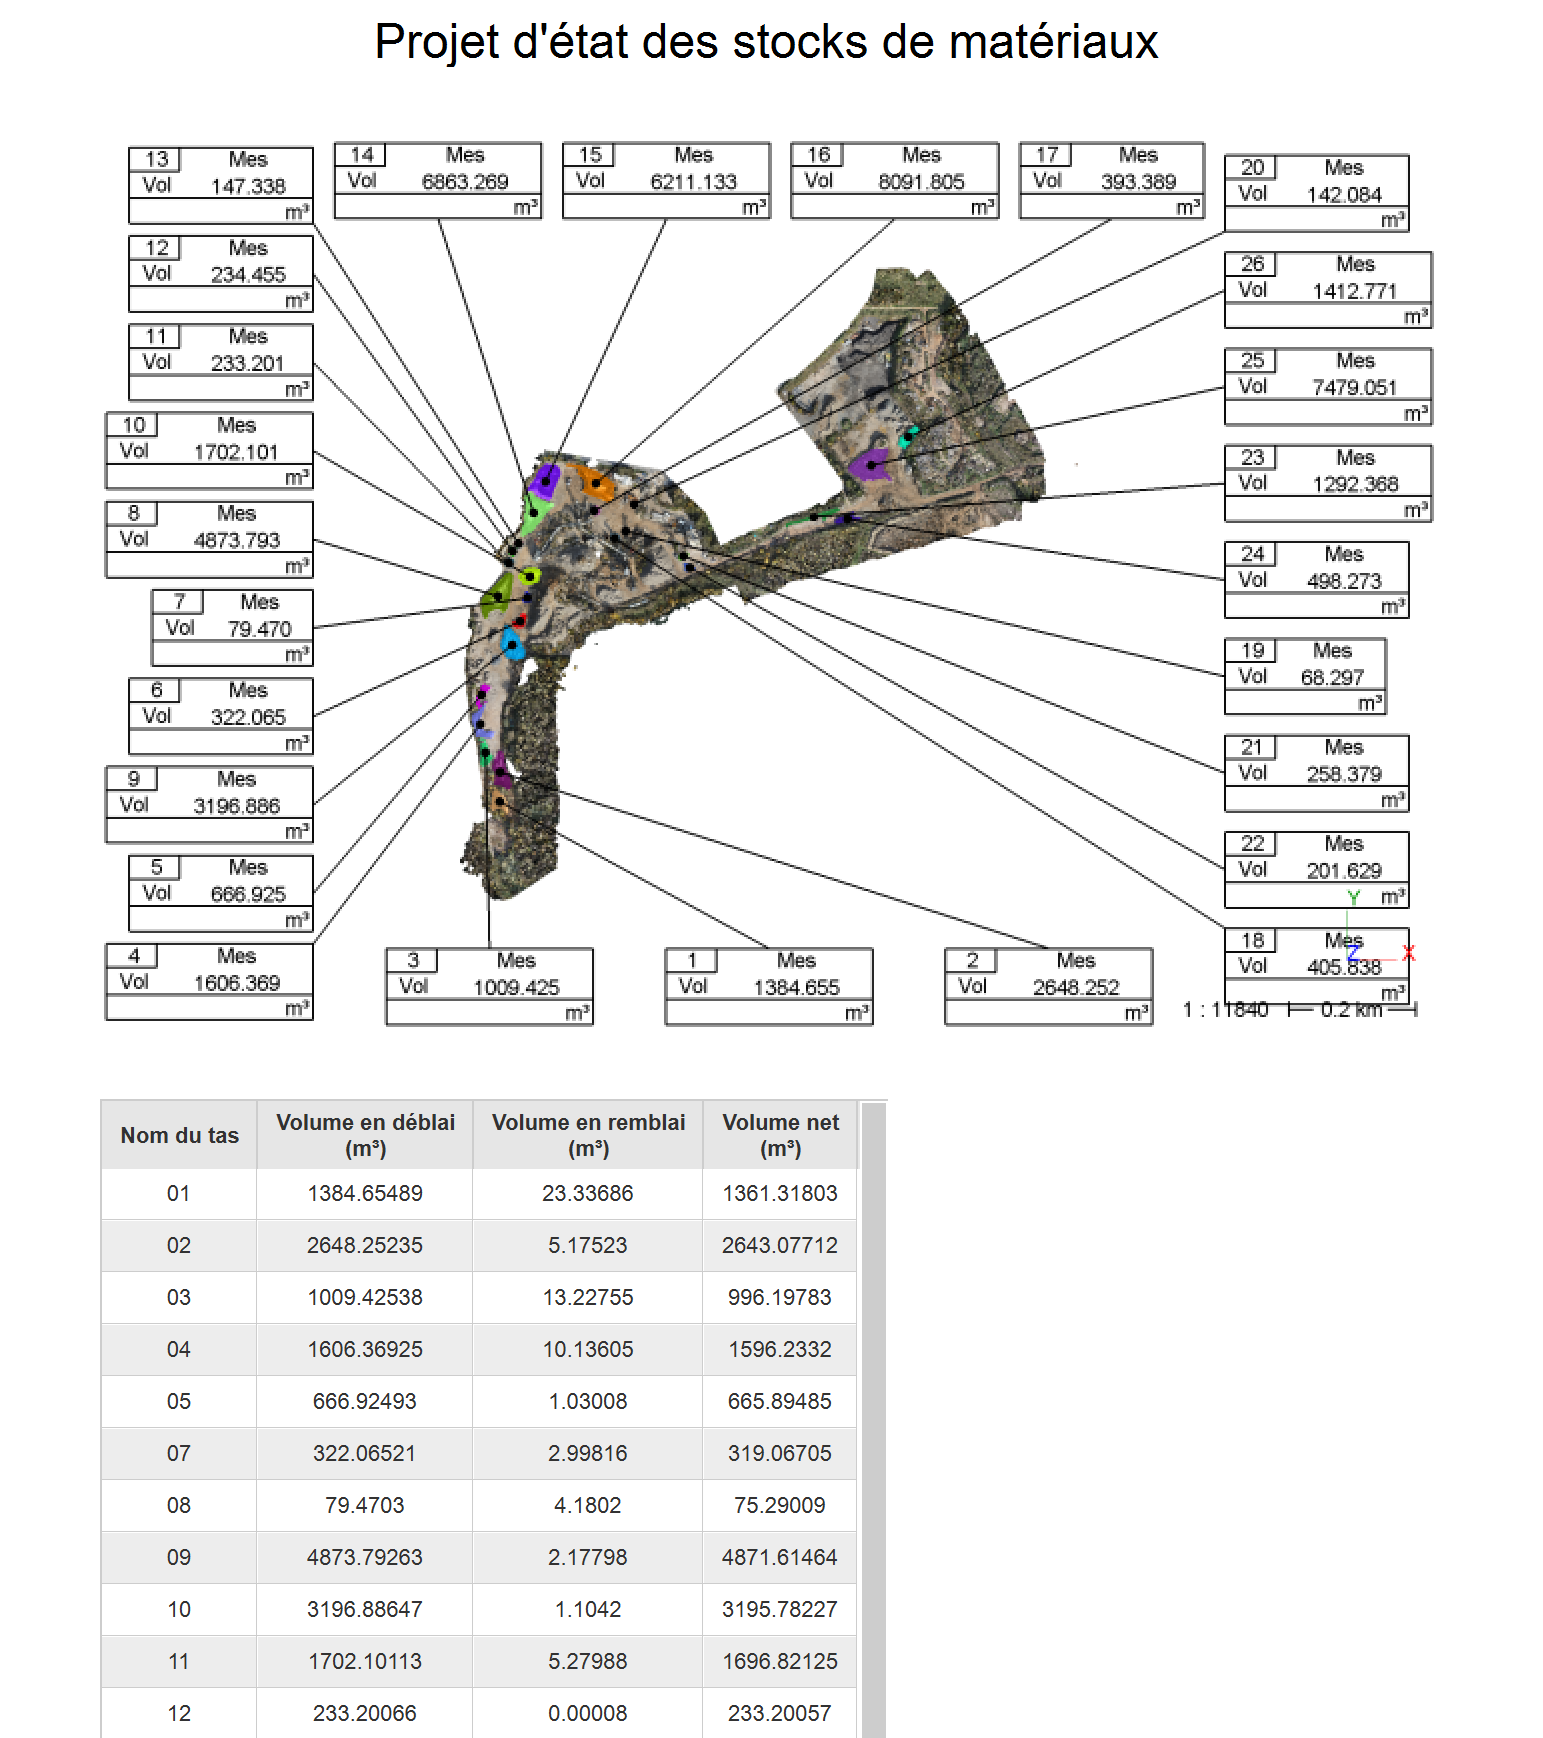This screenshot has height=1738, width=1543.
Task: Select label 2 with volume 2648.252
Action: tap(1048, 986)
